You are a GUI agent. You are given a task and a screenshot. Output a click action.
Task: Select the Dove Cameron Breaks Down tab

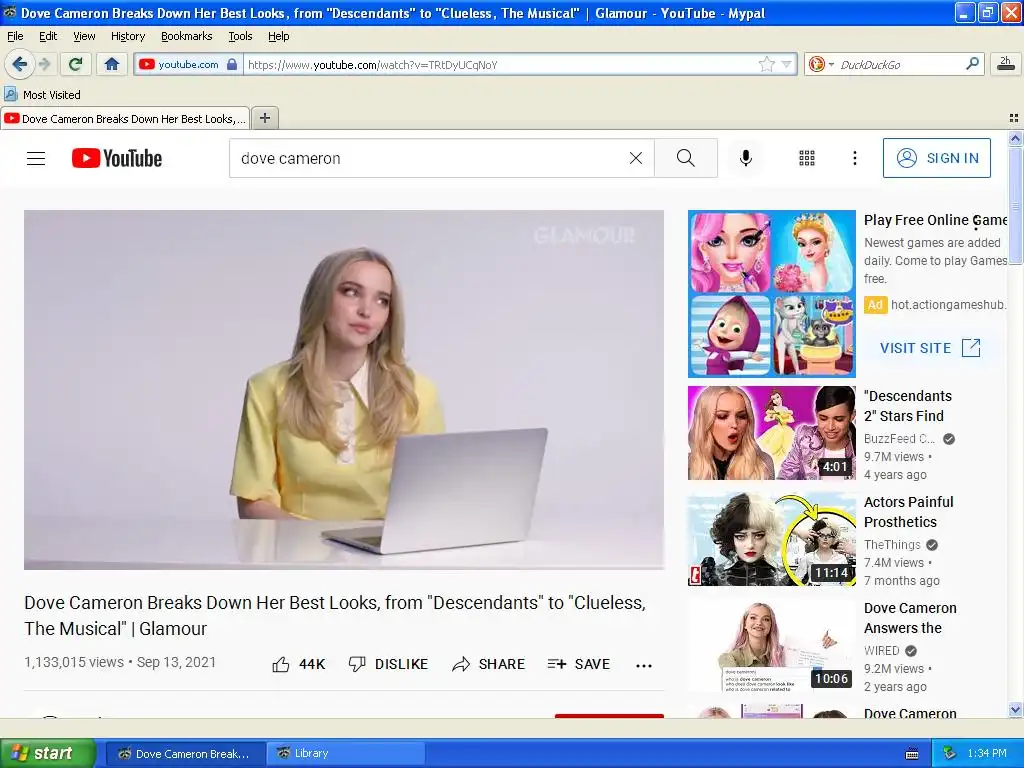(125, 118)
